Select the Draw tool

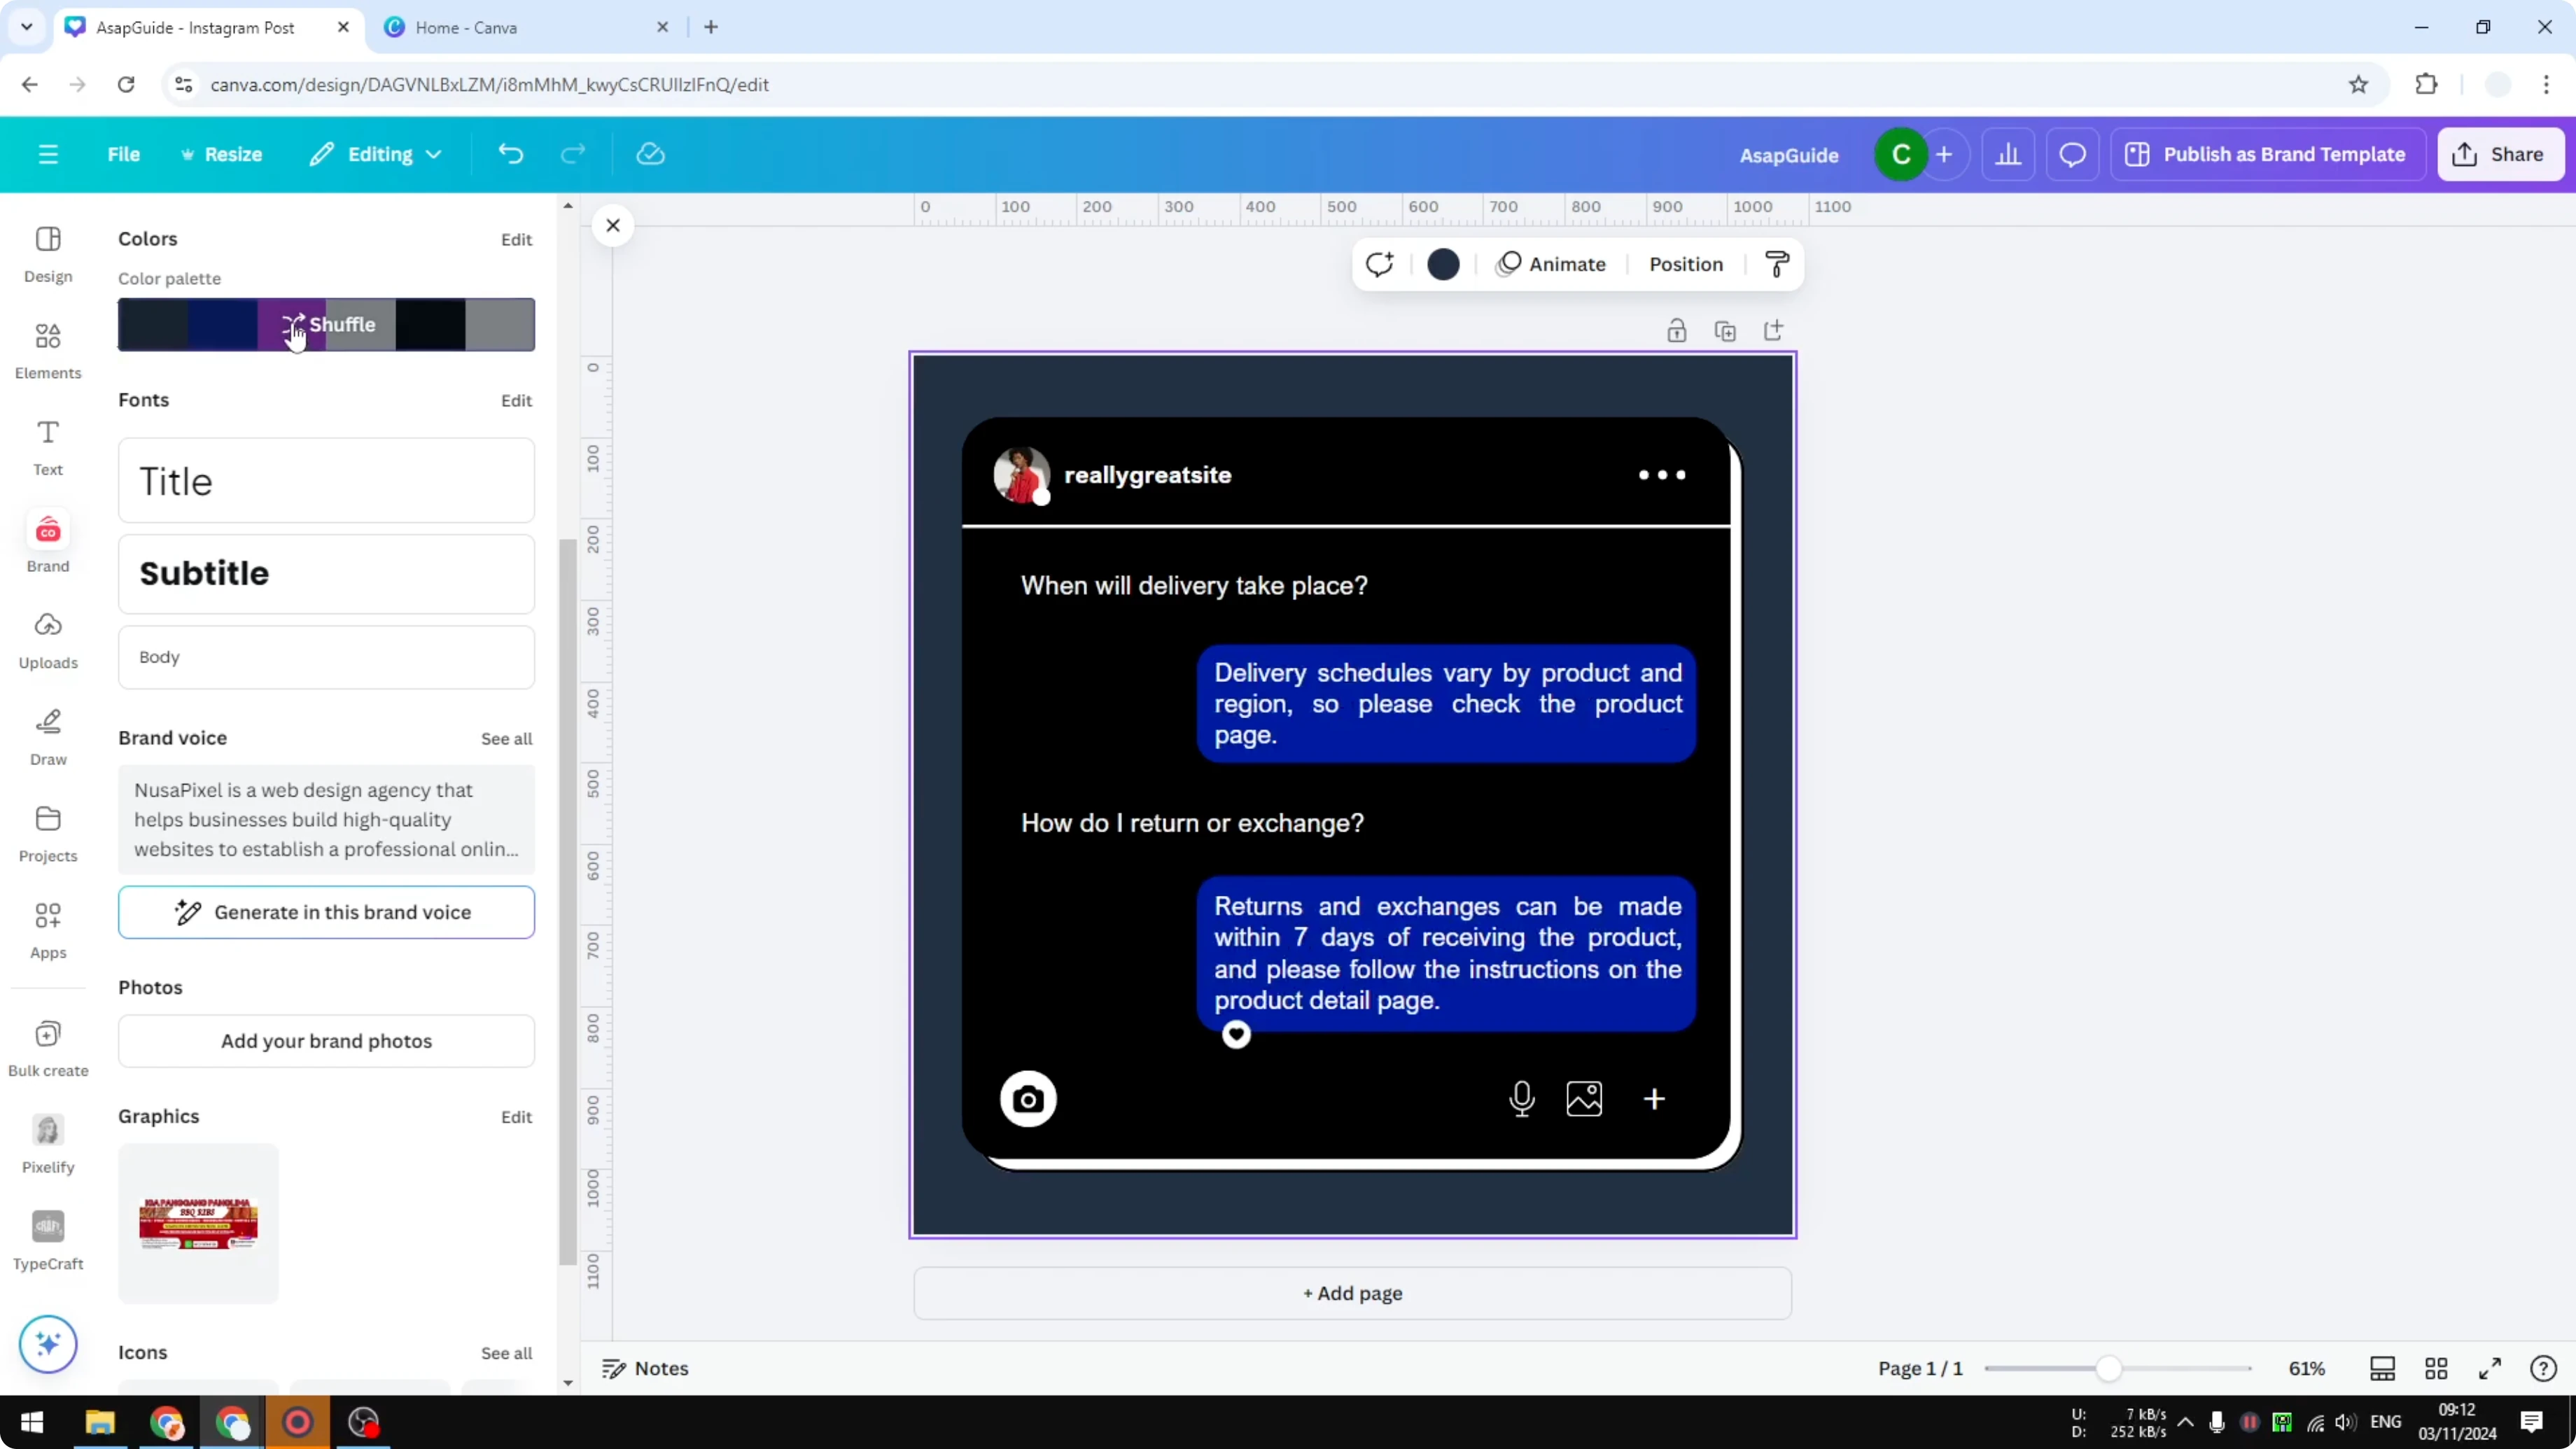pyautogui.click(x=47, y=736)
